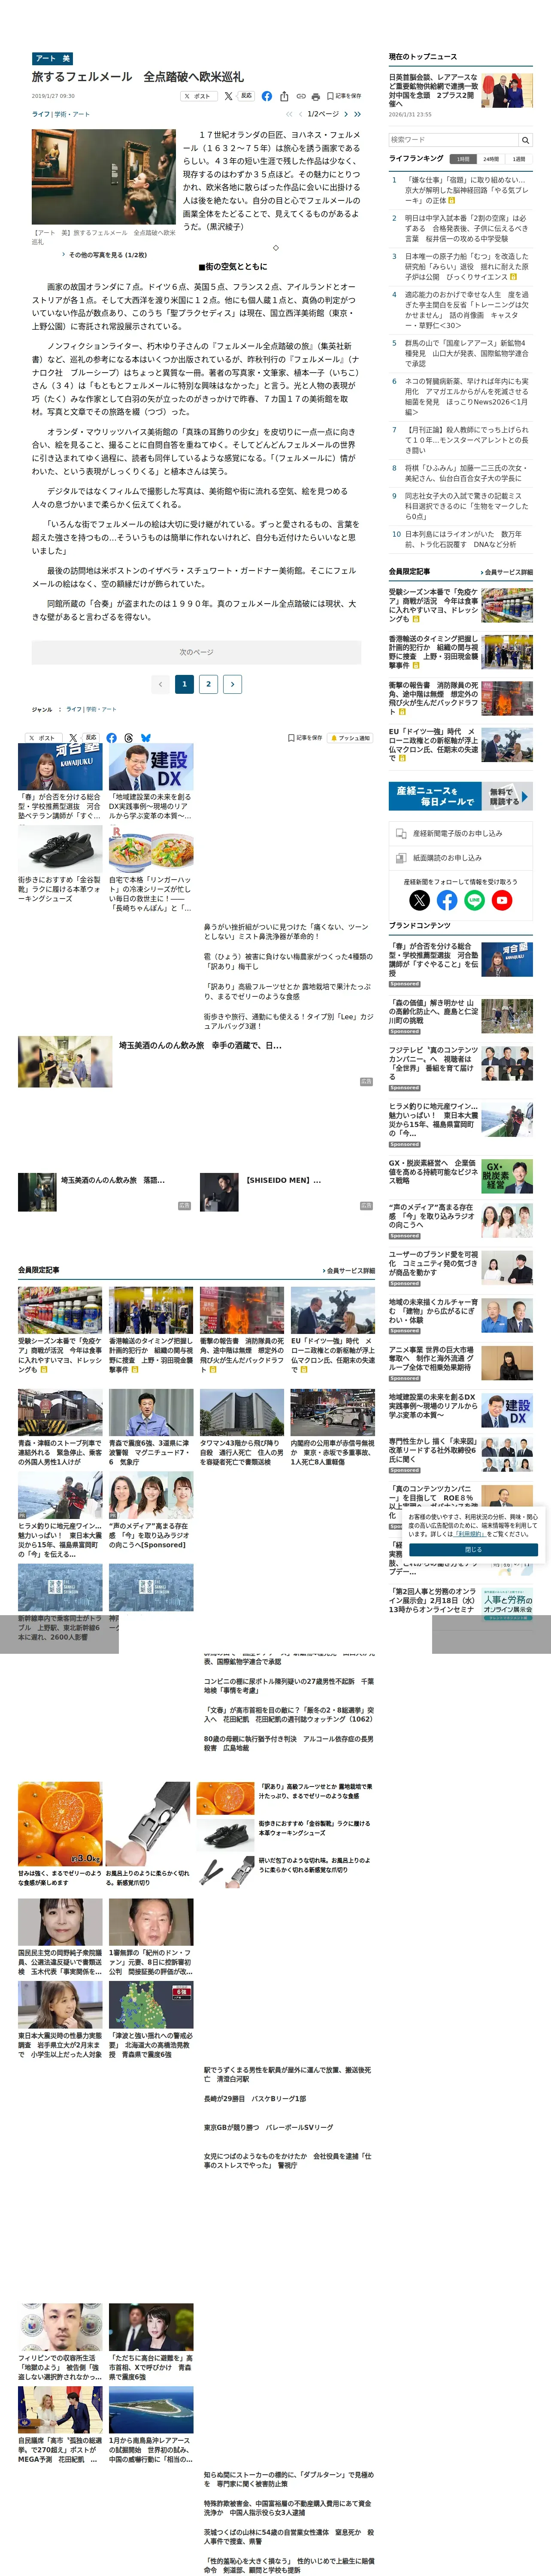Go to page 2 in the pagination

click(x=208, y=684)
